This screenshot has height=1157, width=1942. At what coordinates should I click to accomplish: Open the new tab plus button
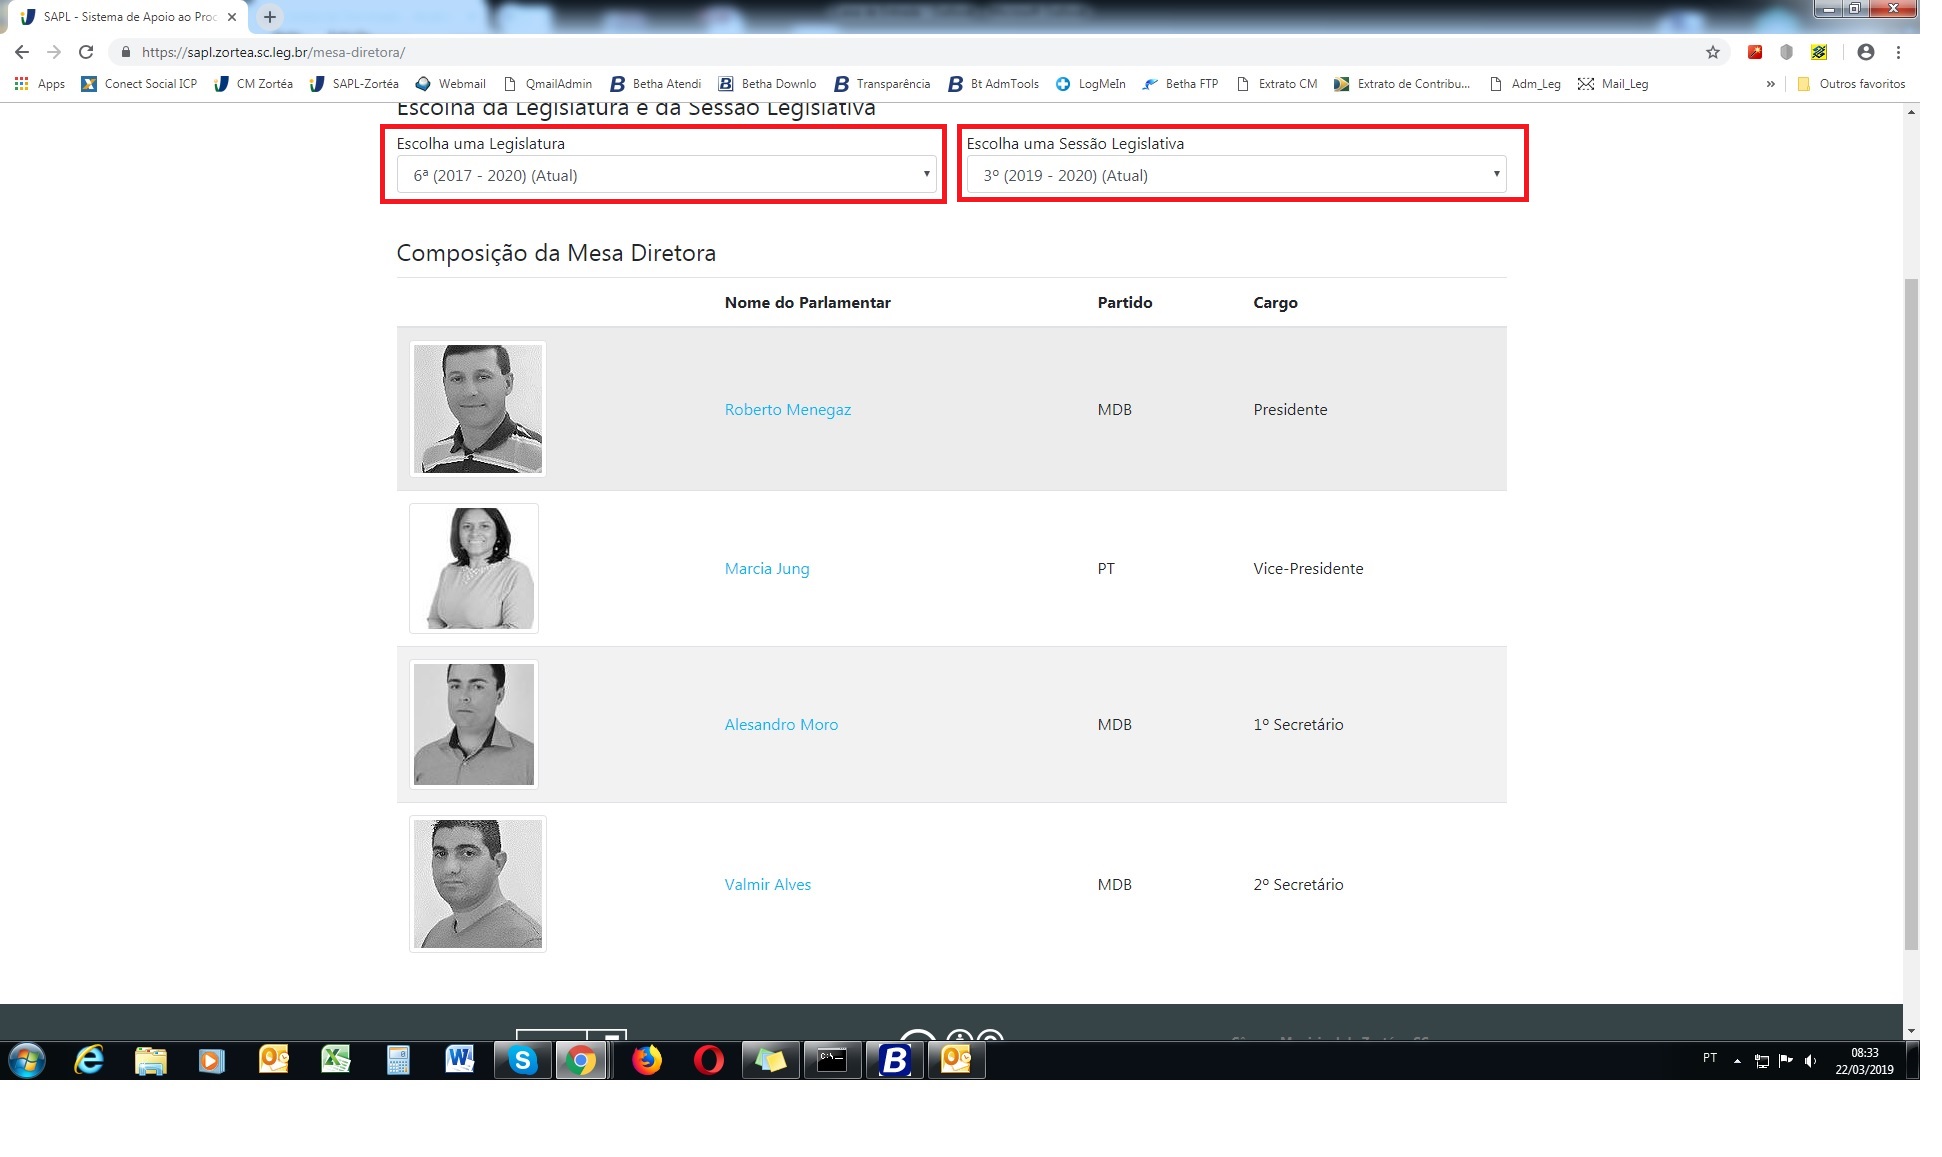[x=269, y=17]
